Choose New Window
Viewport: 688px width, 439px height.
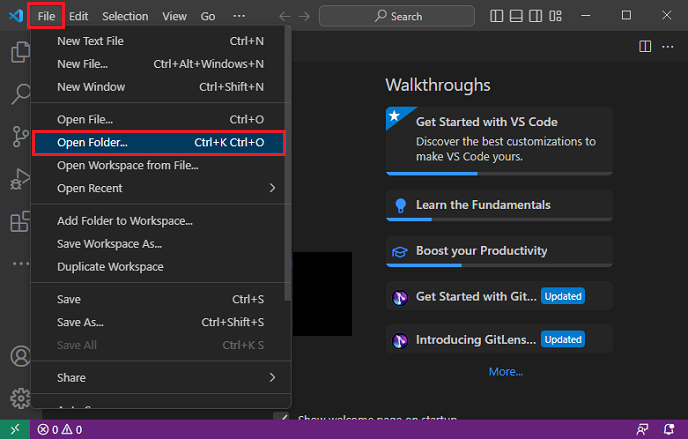(x=161, y=87)
